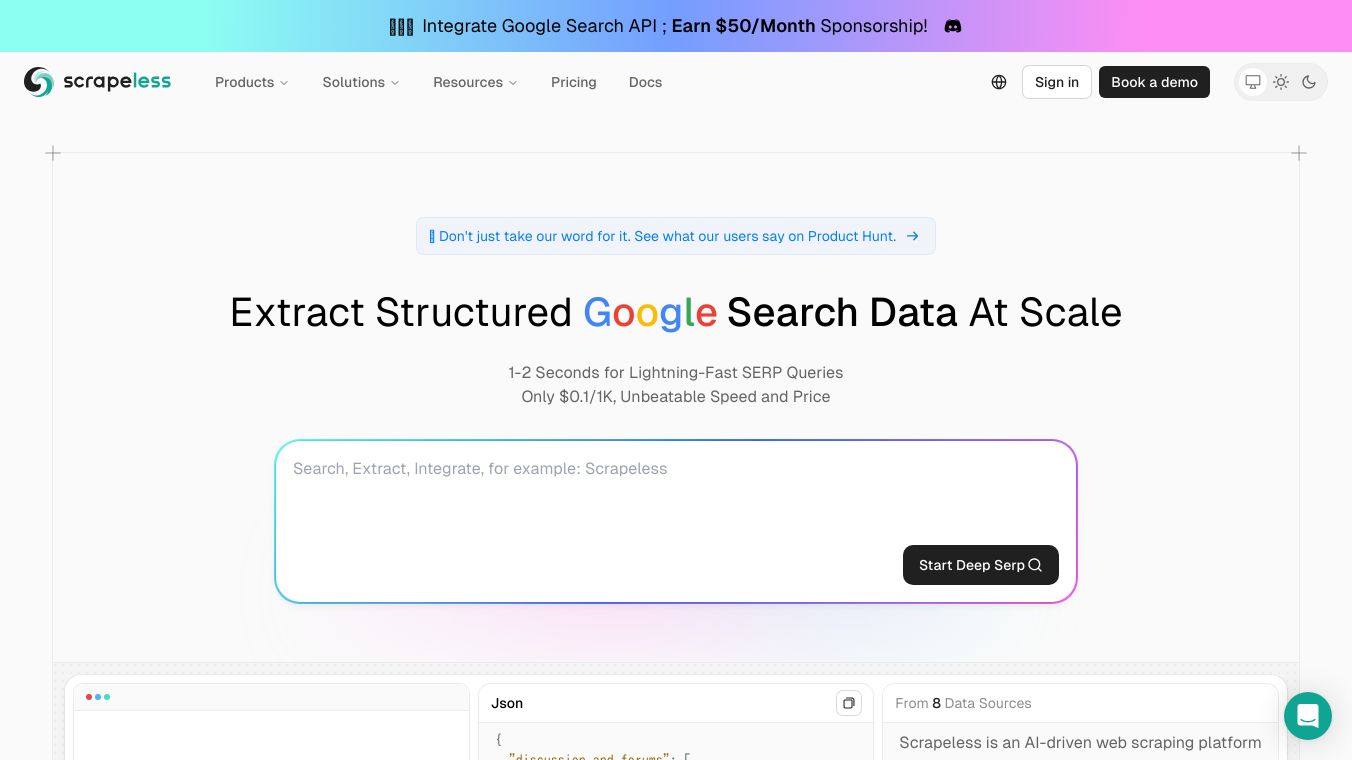
Task: Open the Discord icon in banner
Action: [x=953, y=26]
